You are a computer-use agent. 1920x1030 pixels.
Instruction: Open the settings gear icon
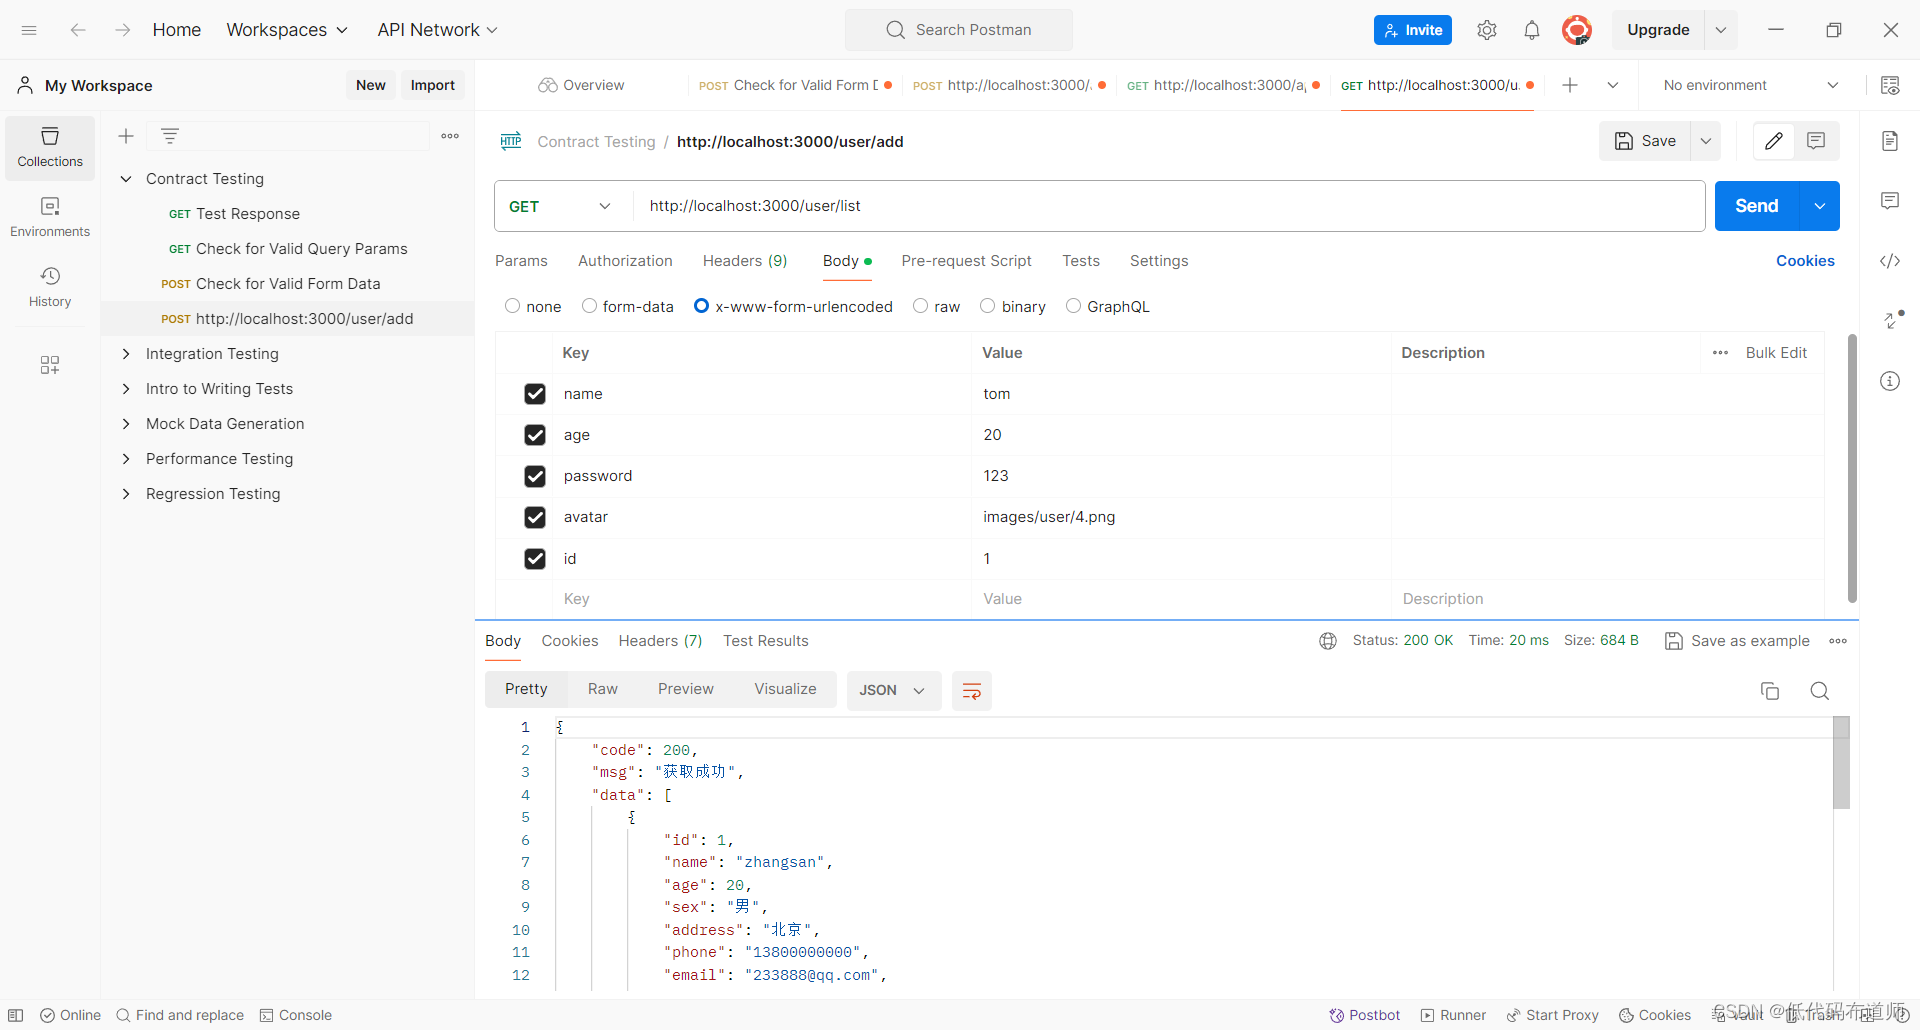[x=1487, y=30]
